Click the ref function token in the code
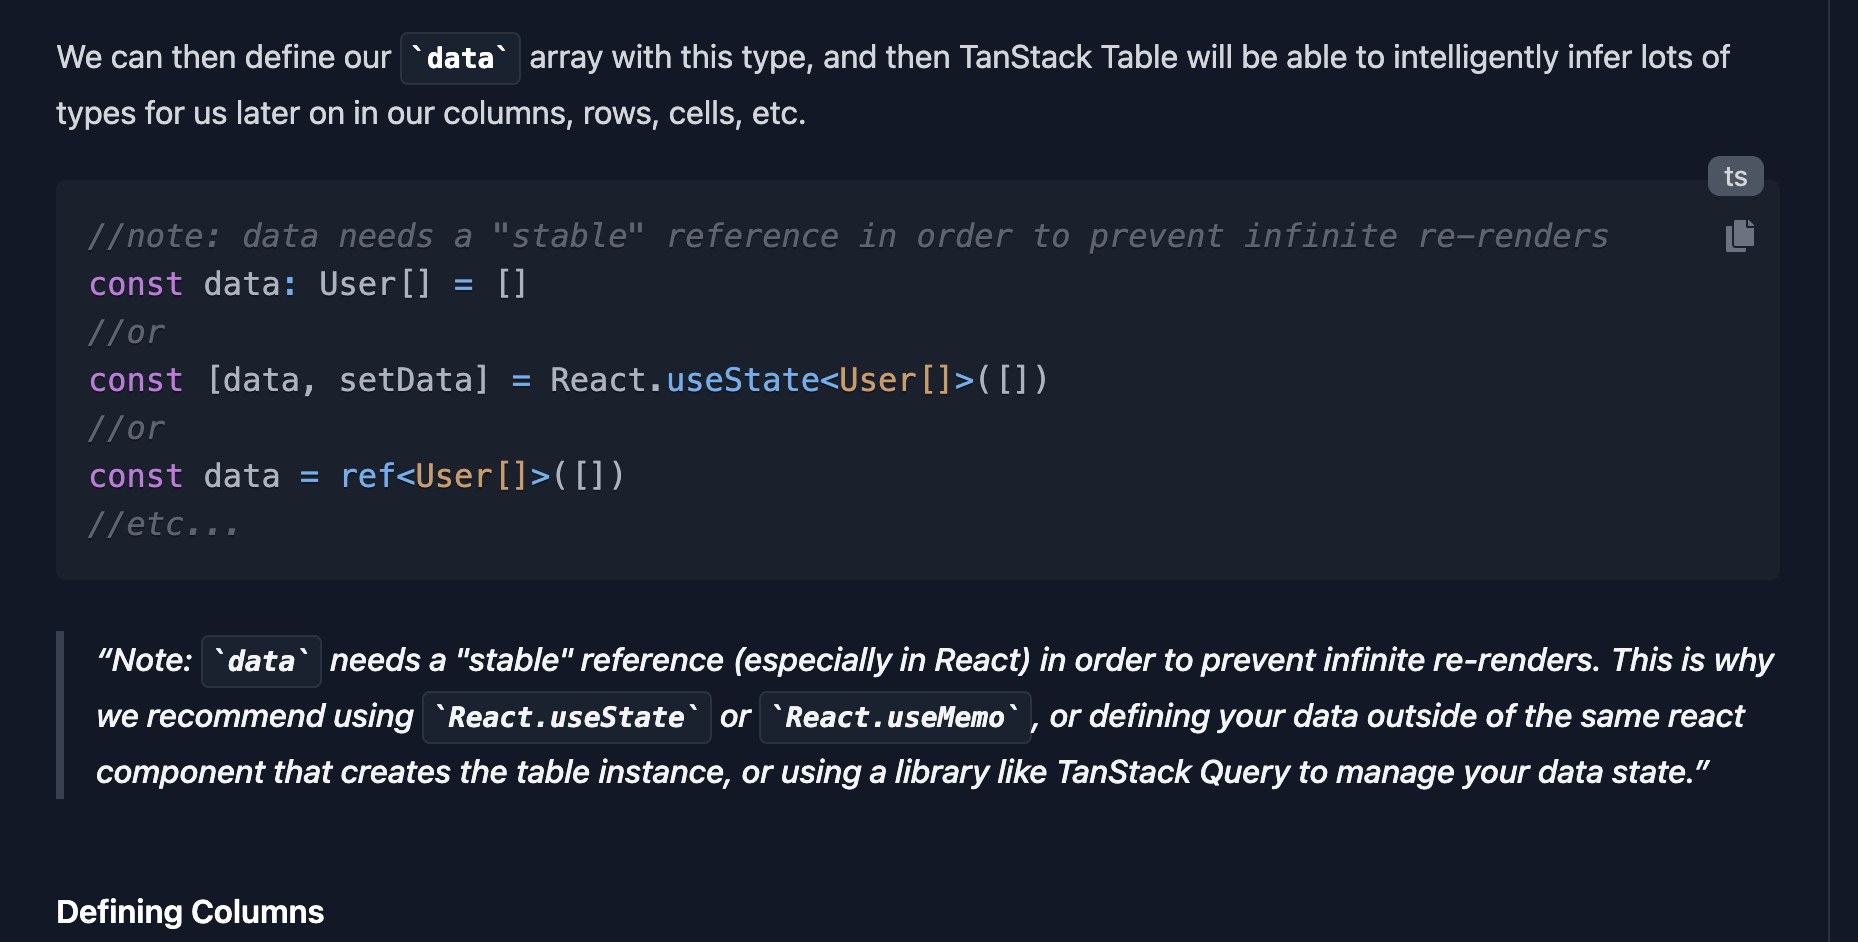 click(367, 476)
